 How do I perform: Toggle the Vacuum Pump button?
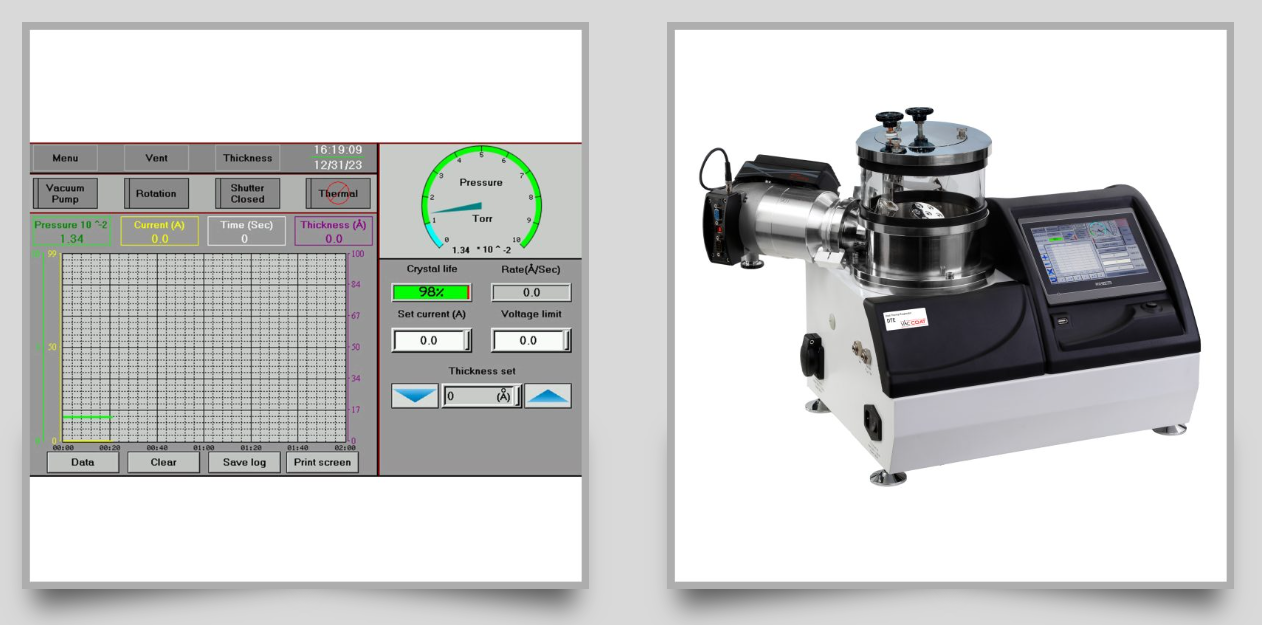pyautogui.click(x=66, y=193)
